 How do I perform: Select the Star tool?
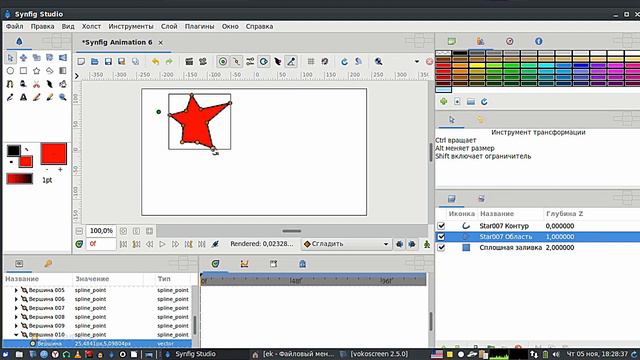point(36,71)
